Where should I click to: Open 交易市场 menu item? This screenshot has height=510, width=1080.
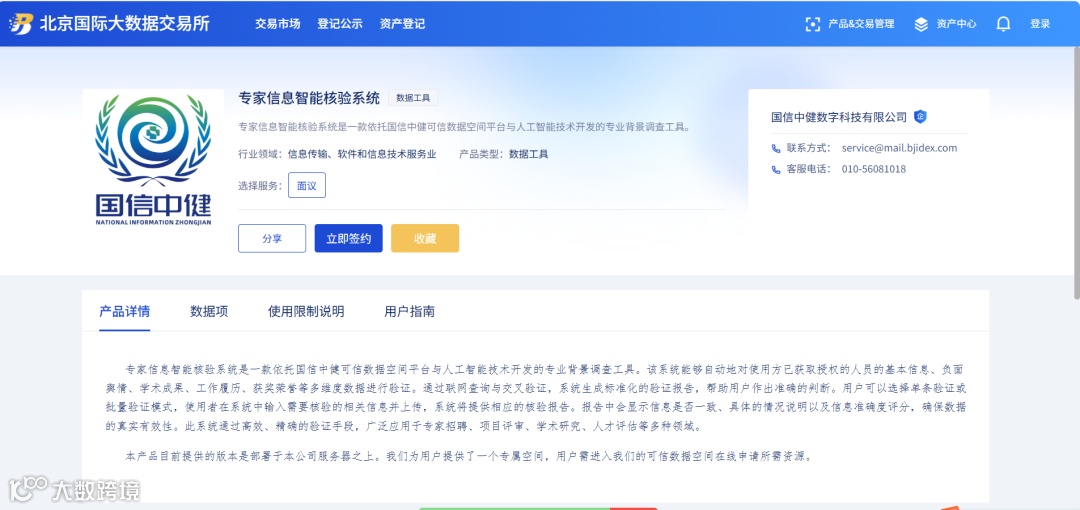click(x=278, y=23)
